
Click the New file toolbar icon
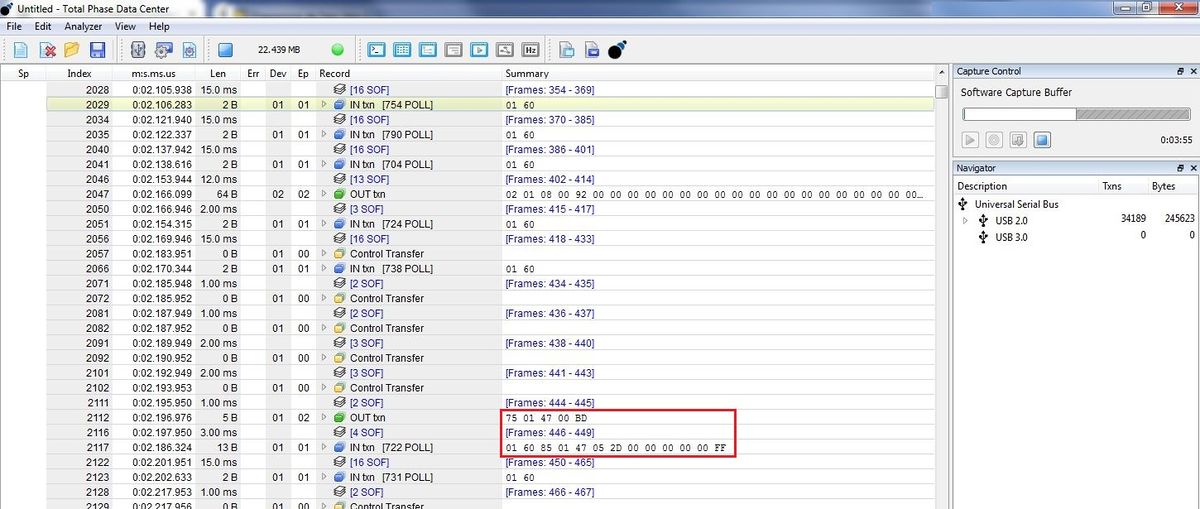coord(21,49)
